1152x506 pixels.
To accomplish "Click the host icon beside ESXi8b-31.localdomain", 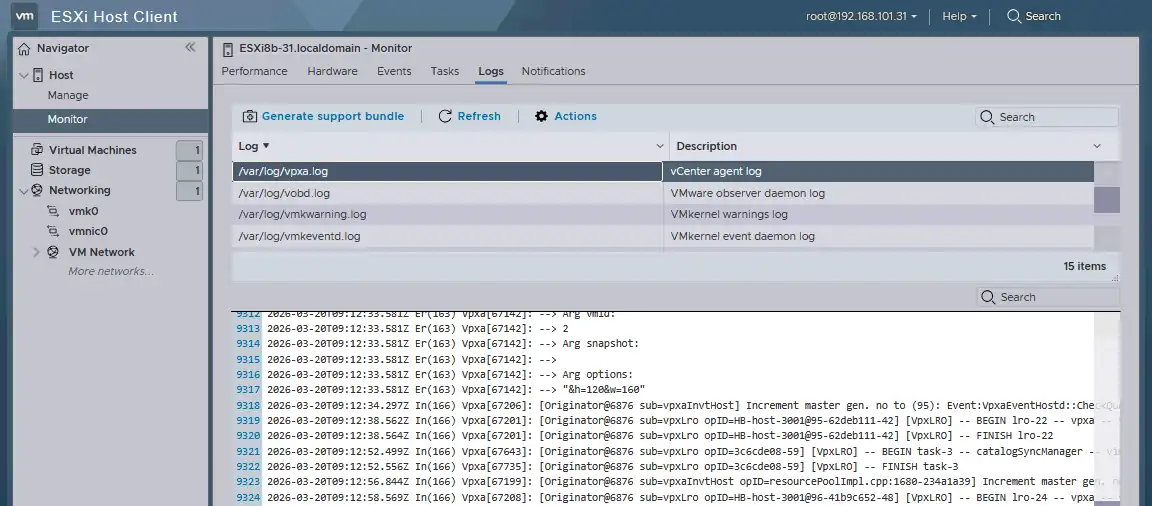I will [227, 48].
